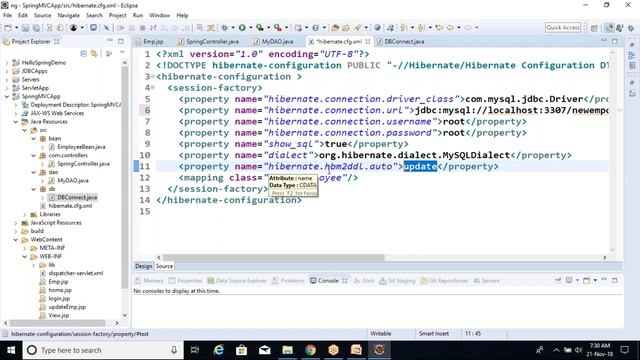Switch to the Design view tab
Screen dimensions: 640x360
click(143, 266)
